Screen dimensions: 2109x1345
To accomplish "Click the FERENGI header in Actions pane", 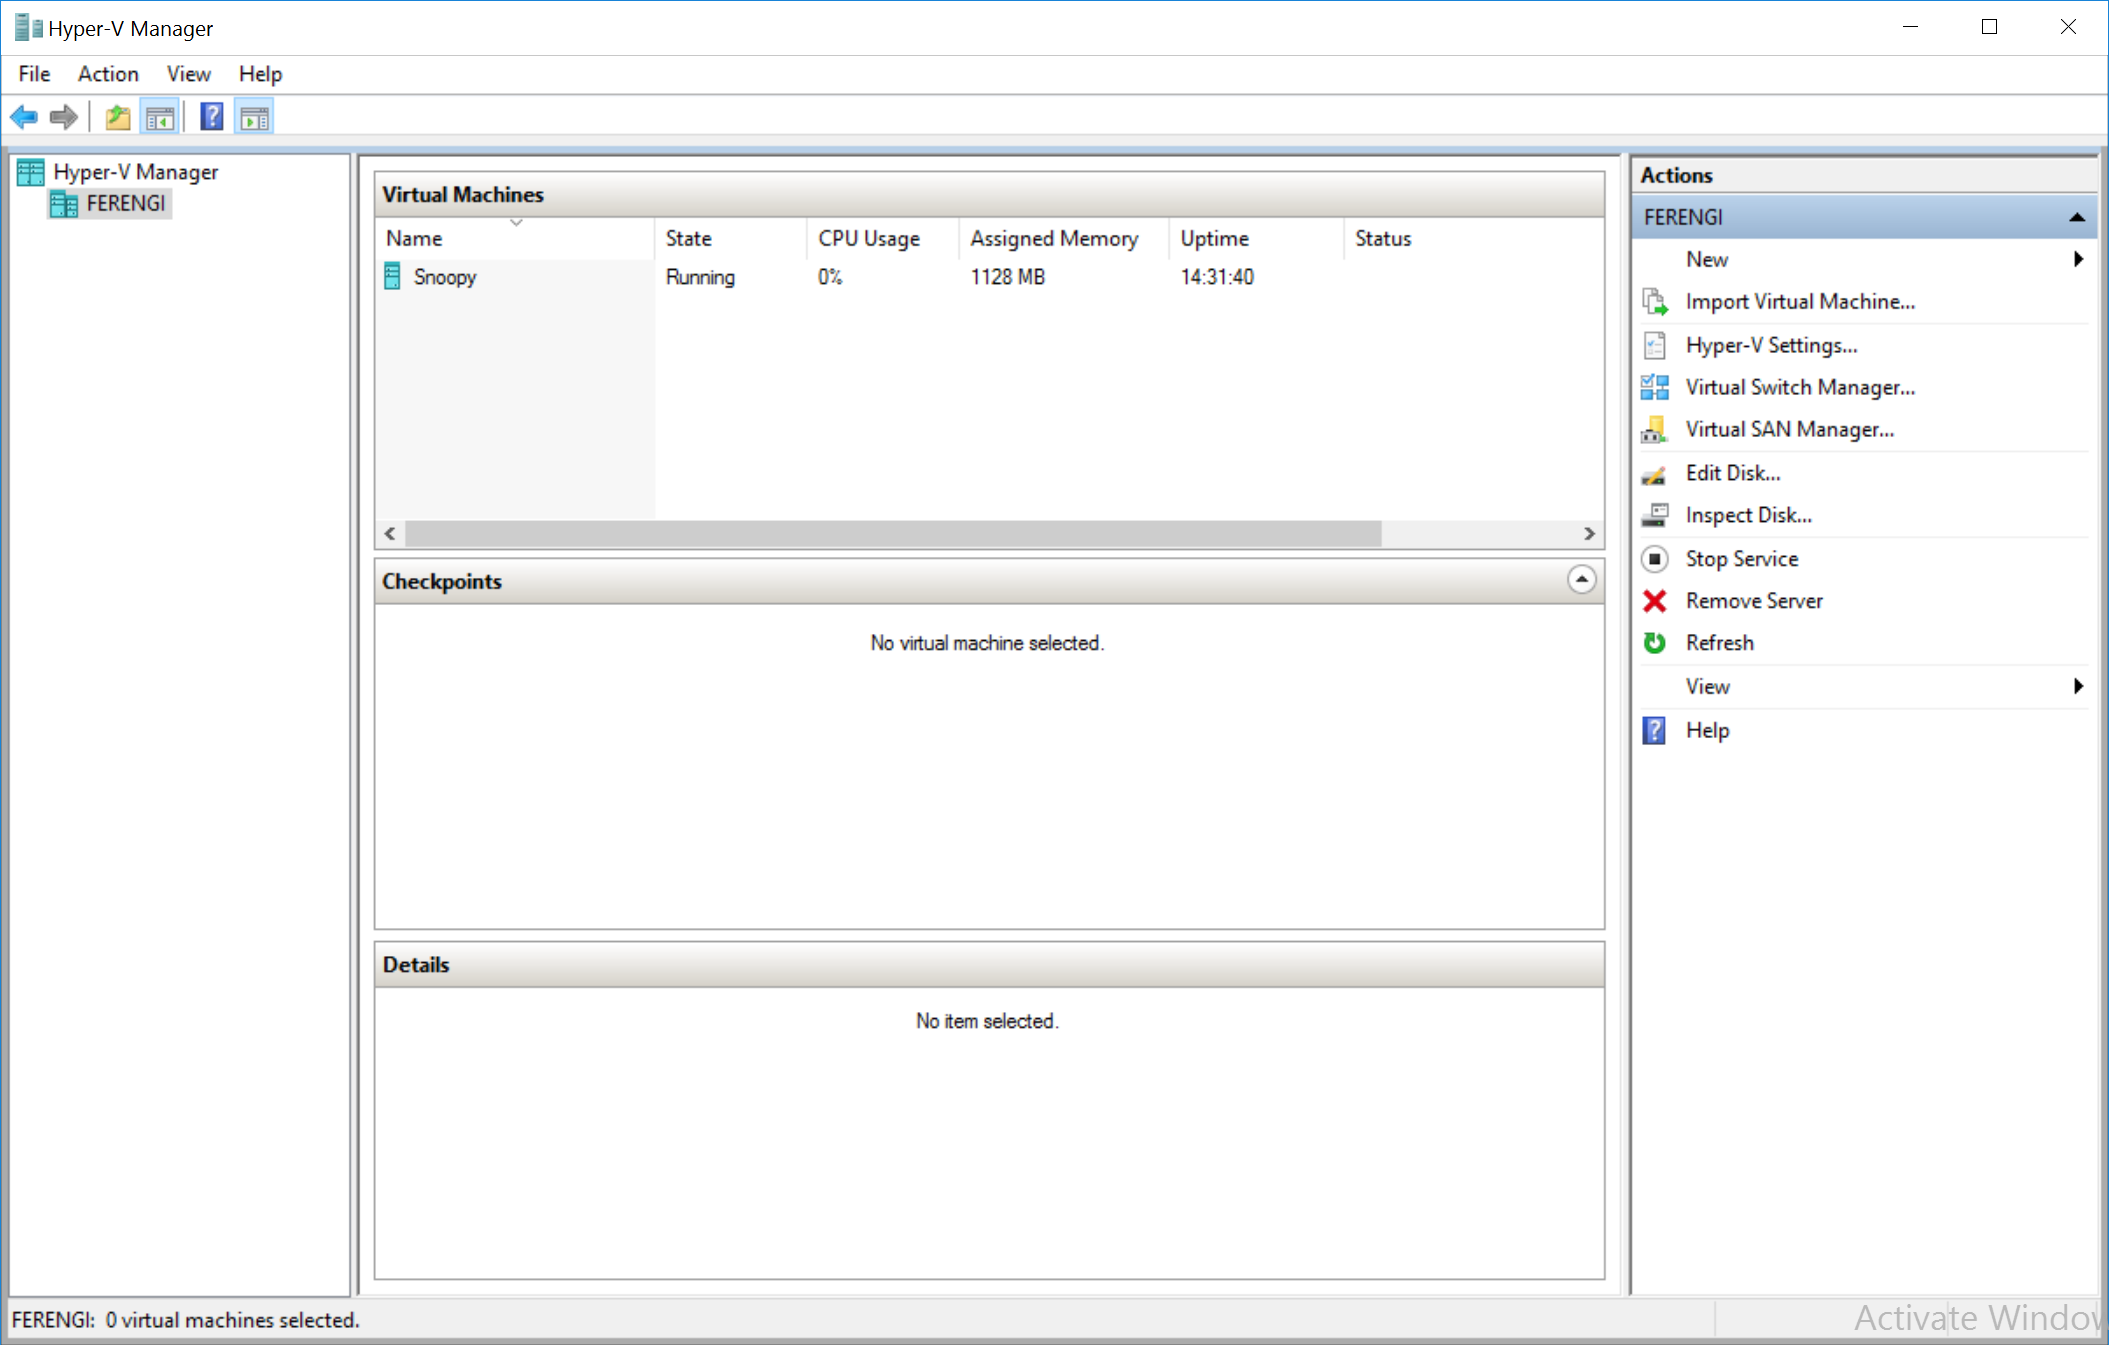I will [1864, 217].
